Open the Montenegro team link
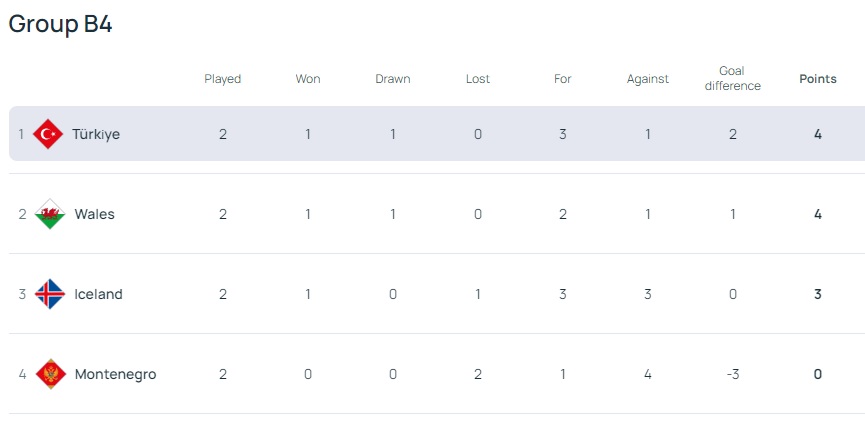The width and height of the screenshot is (865, 433). (x=115, y=374)
